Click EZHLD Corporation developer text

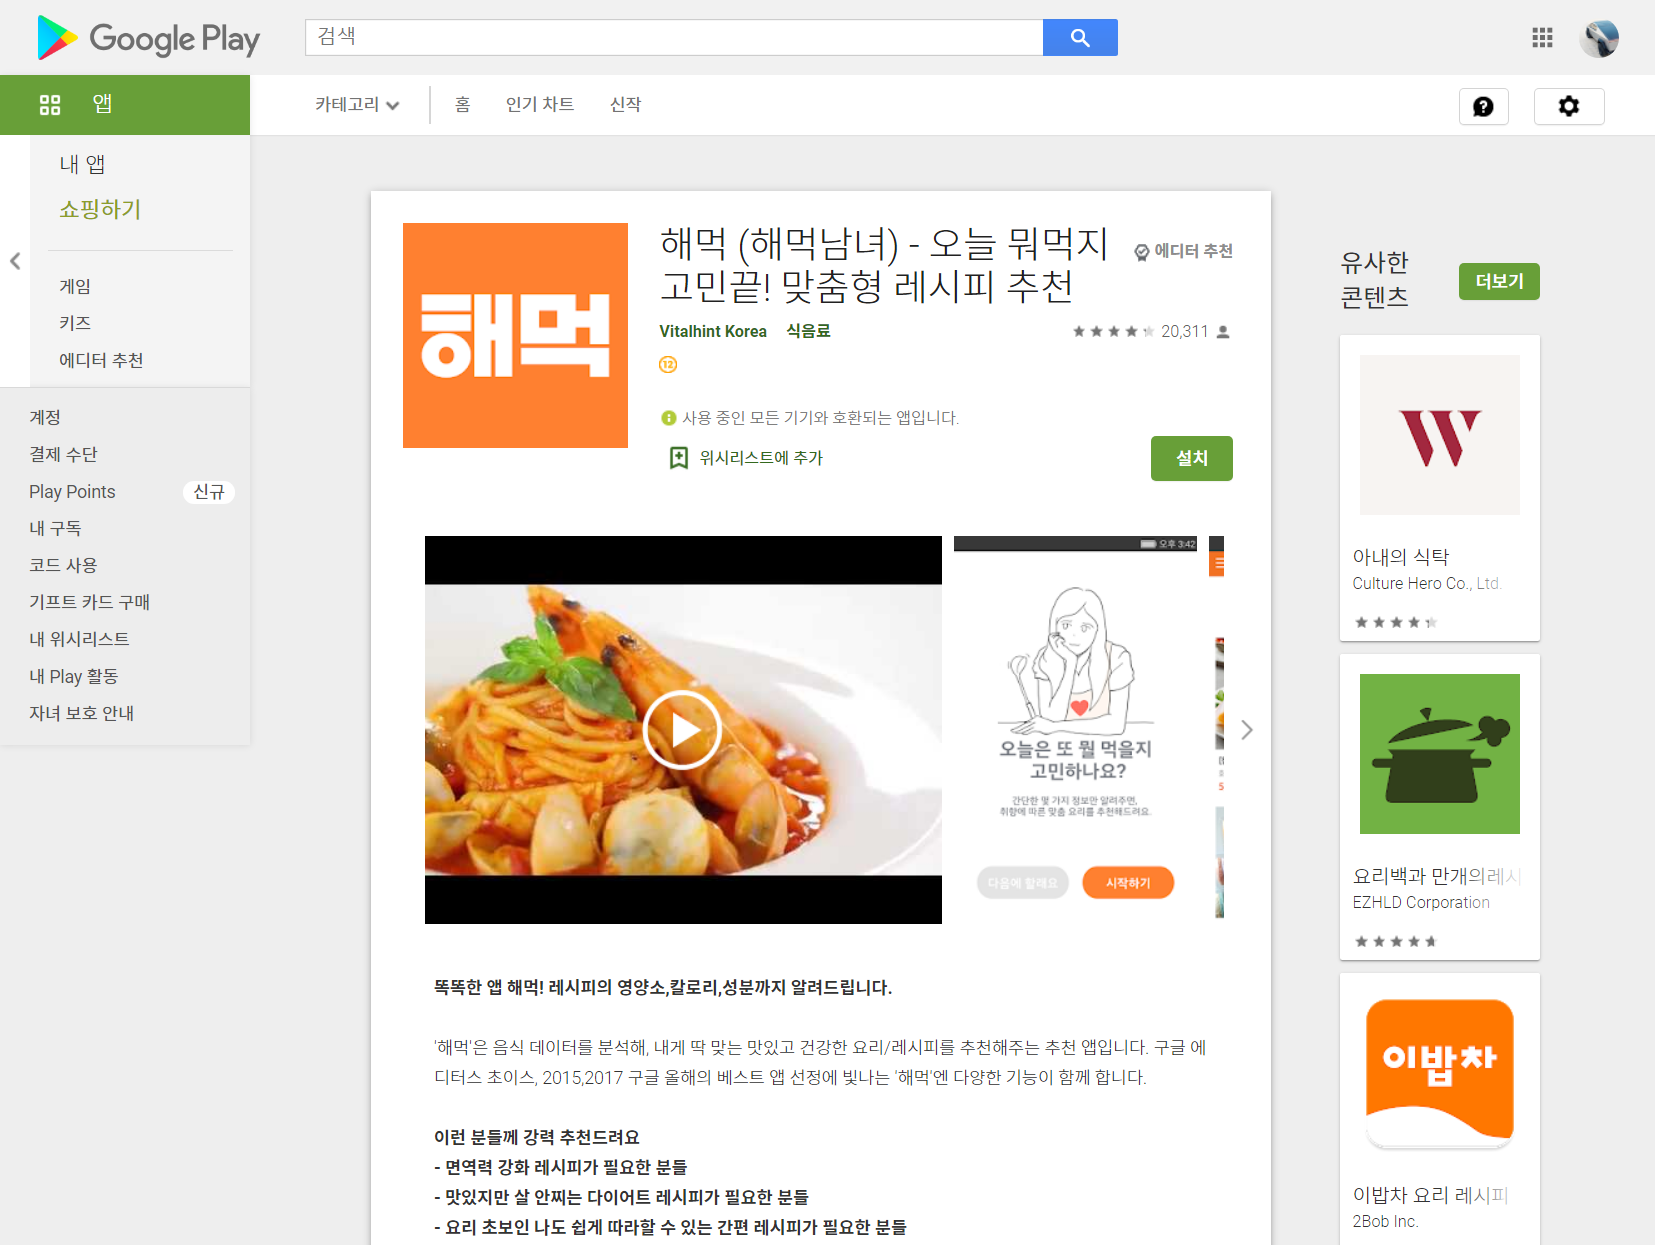(1421, 903)
